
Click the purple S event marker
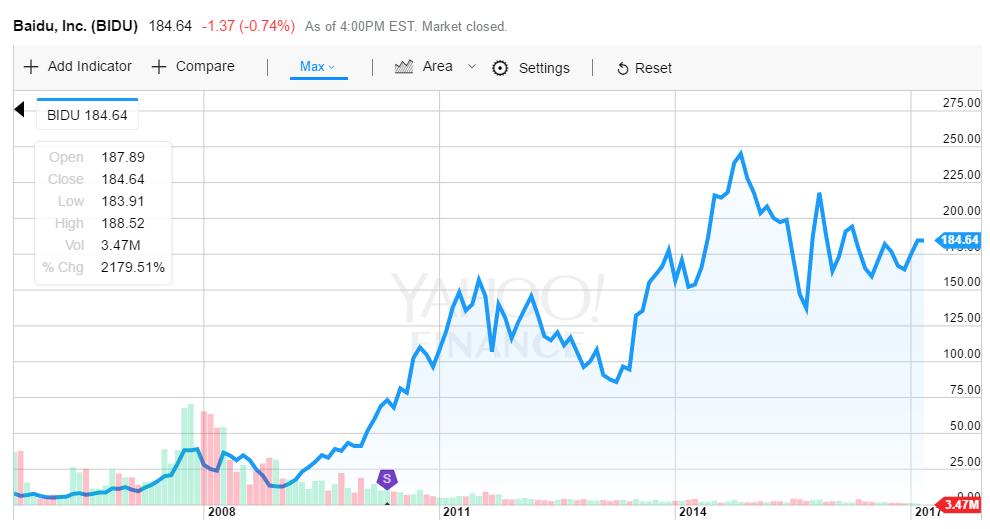[386, 479]
